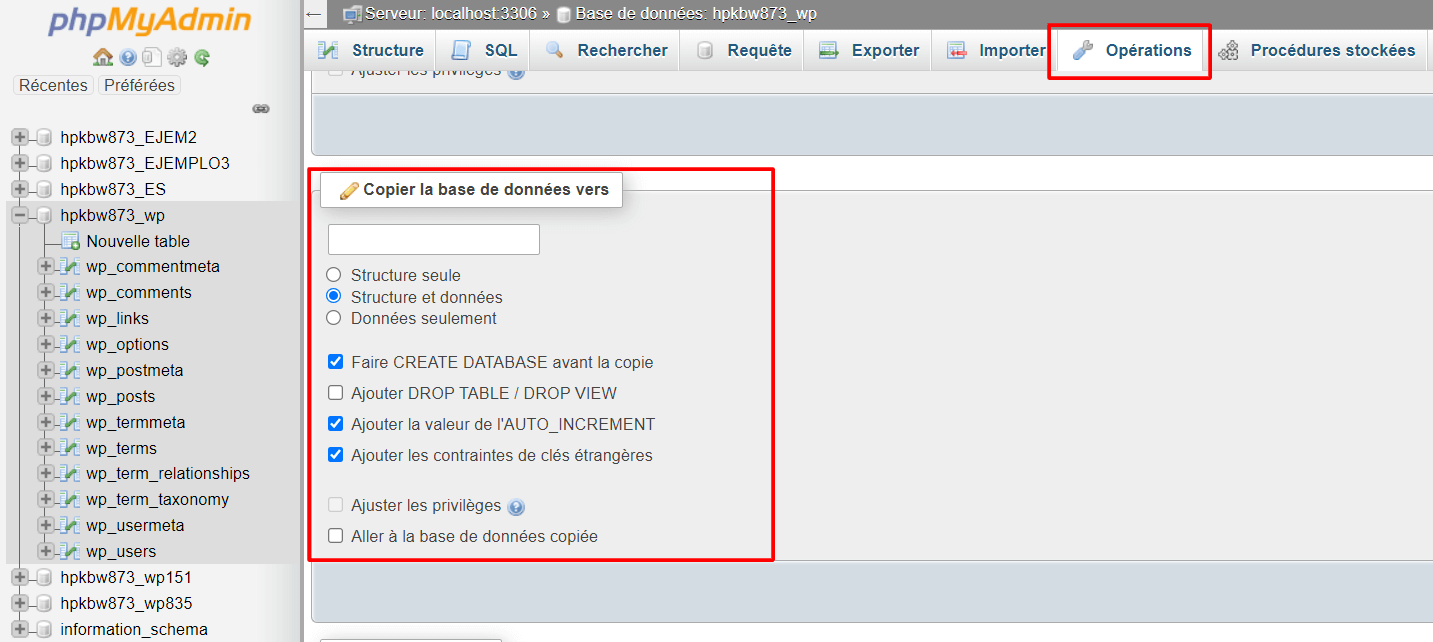The width and height of the screenshot is (1433, 642).
Task: Expand the wp_postmeta table node
Action: [45, 371]
